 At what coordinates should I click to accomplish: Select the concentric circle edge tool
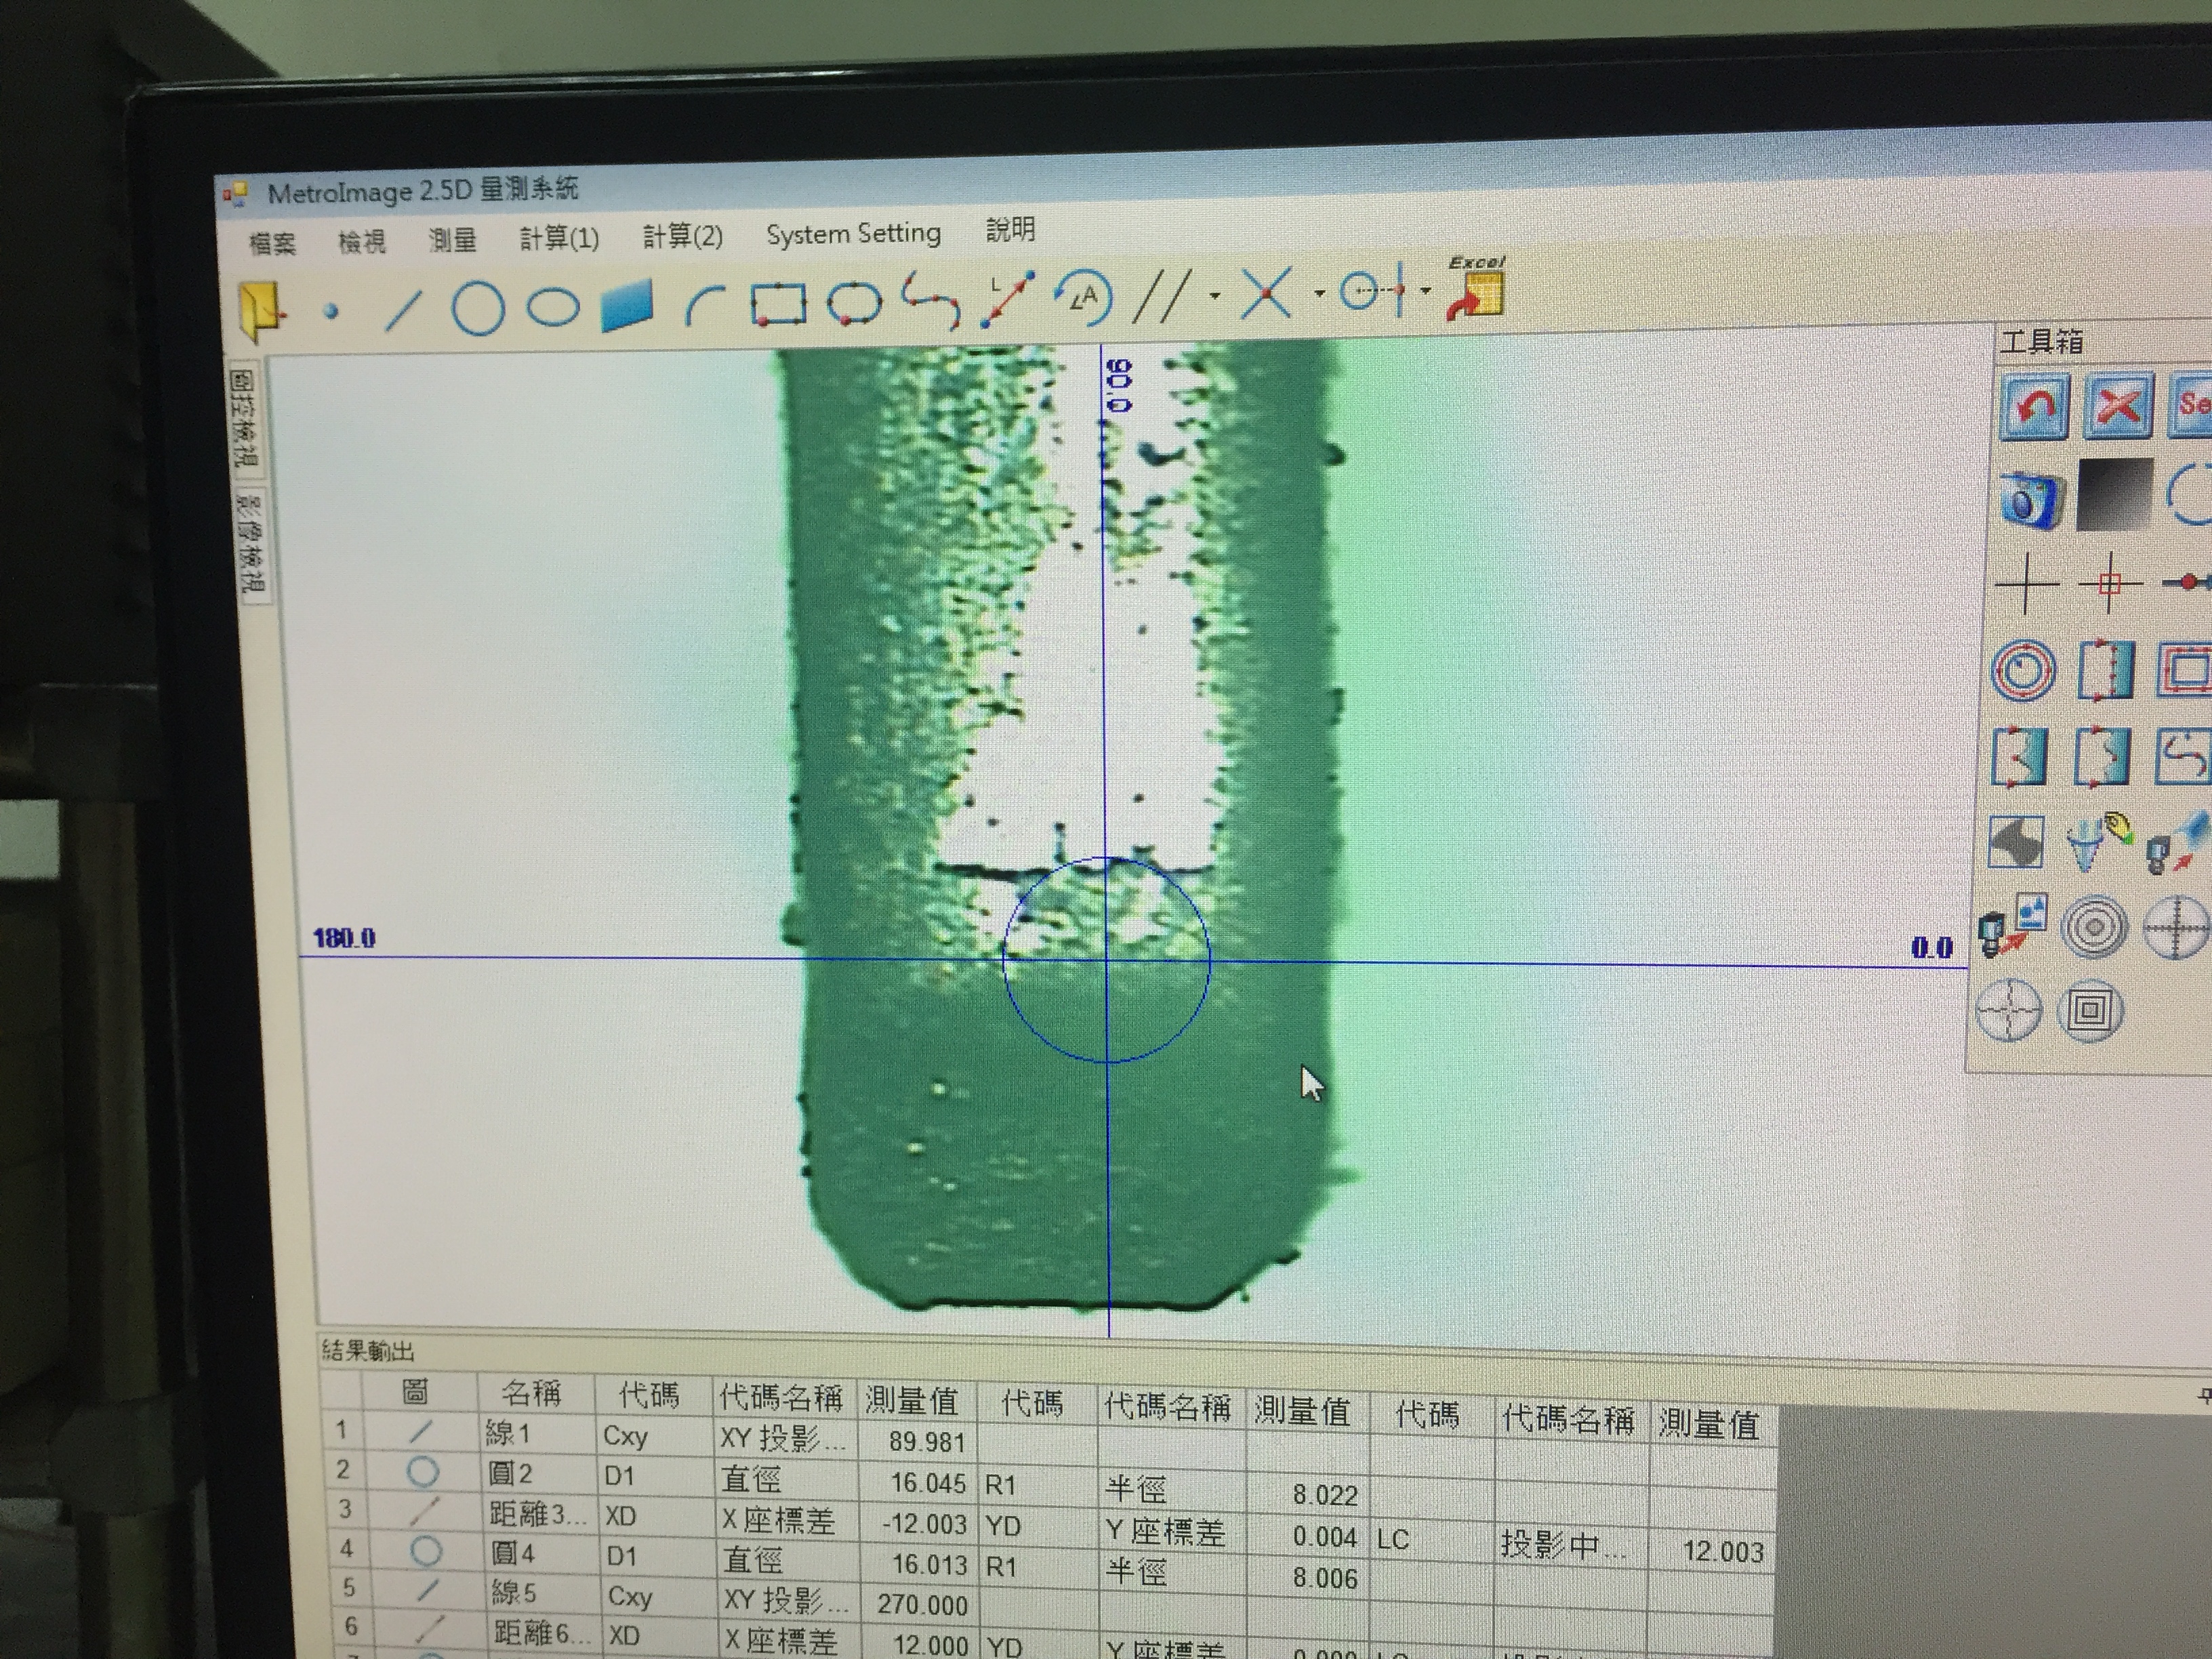pyautogui.click(x=2024, y=670)
